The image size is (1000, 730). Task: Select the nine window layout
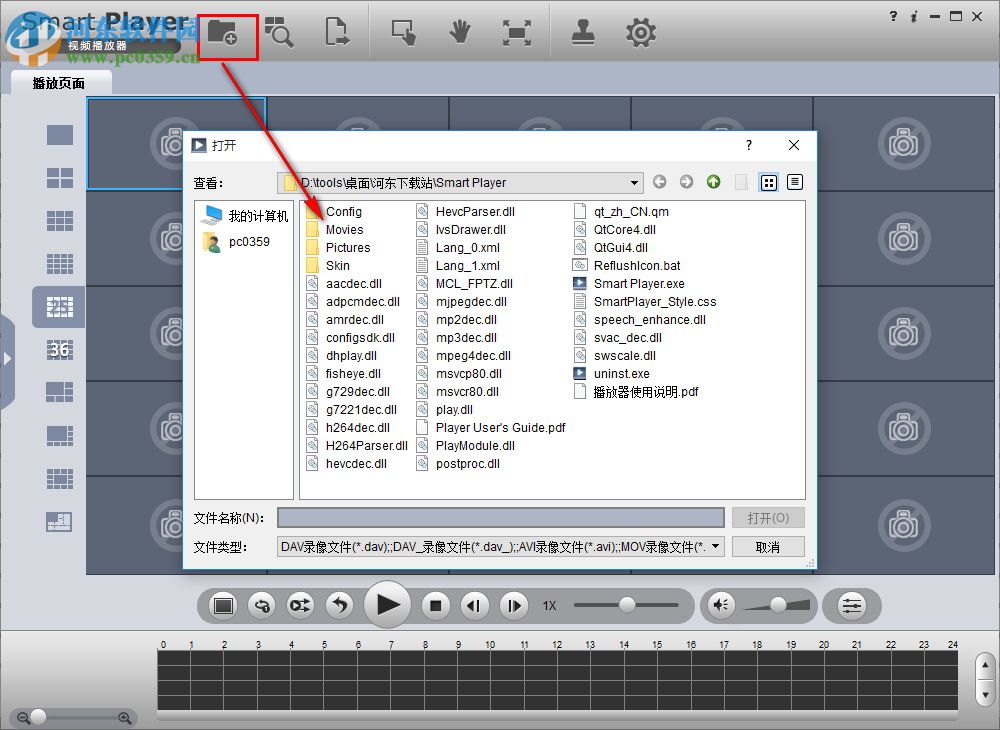[x=59, y=221]
